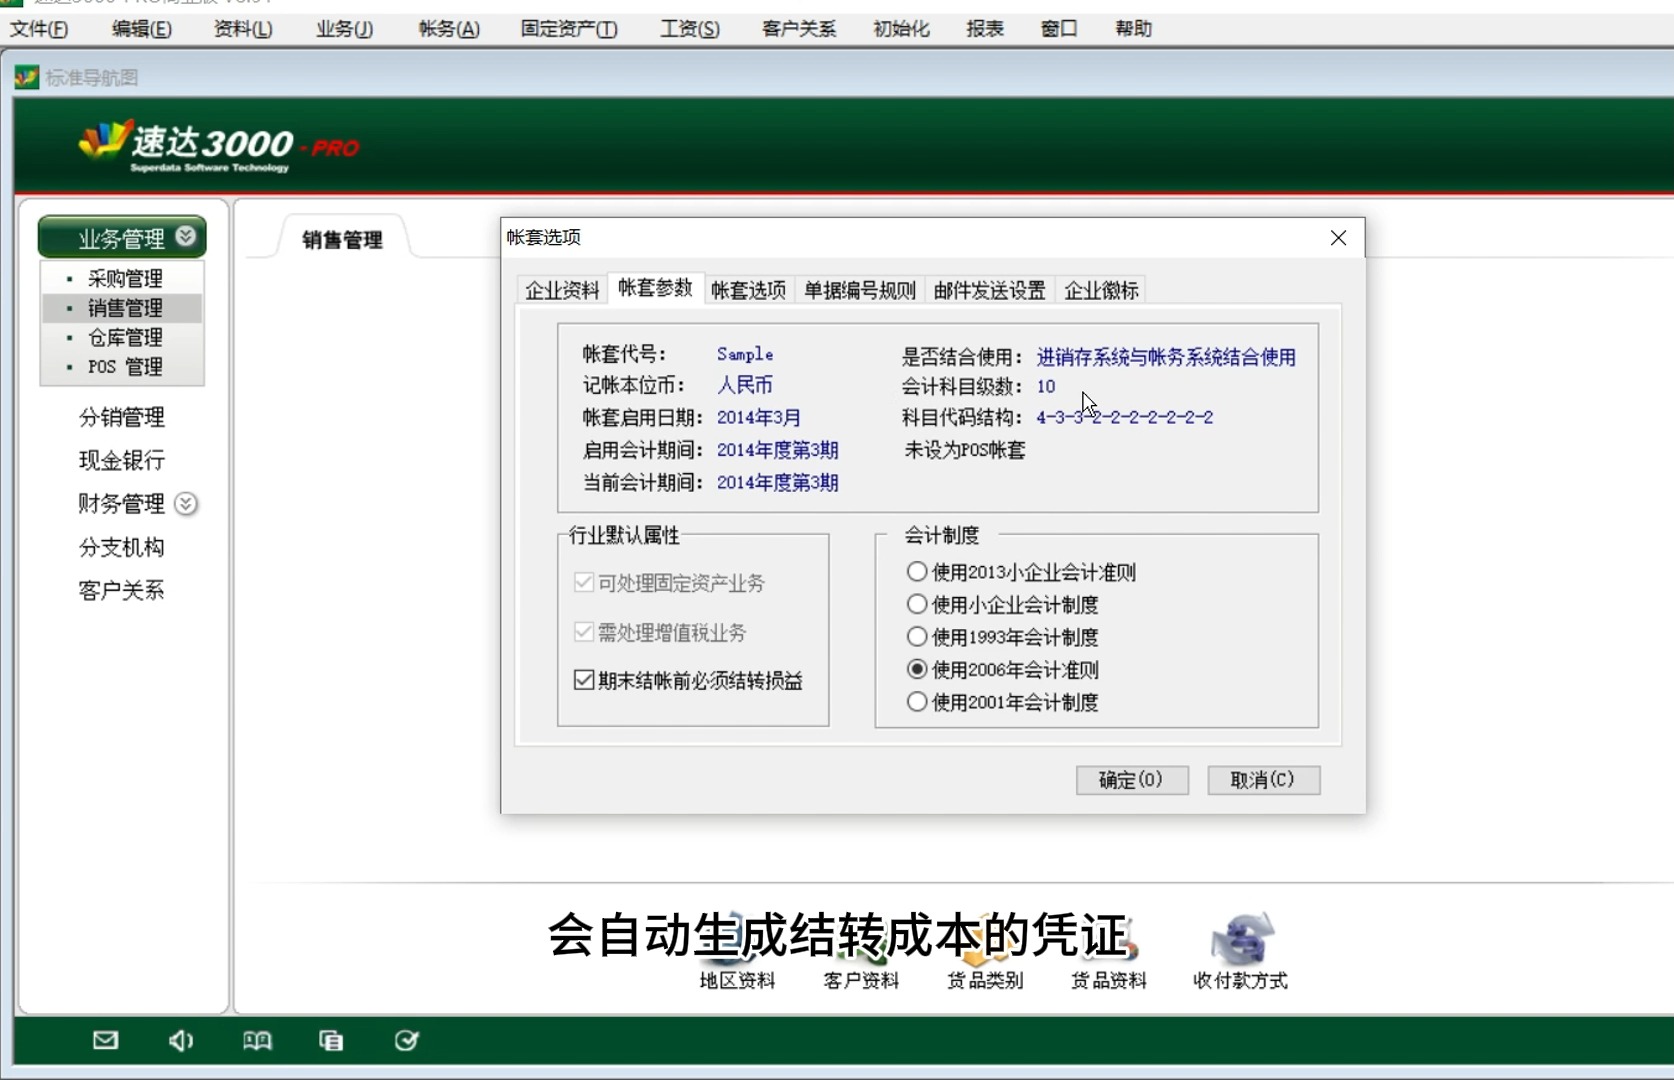Select 使用2013小企业会计准则 radio option
Image resolution: width=1674 pixels, height=1080 pixels.
pos(917,572)
